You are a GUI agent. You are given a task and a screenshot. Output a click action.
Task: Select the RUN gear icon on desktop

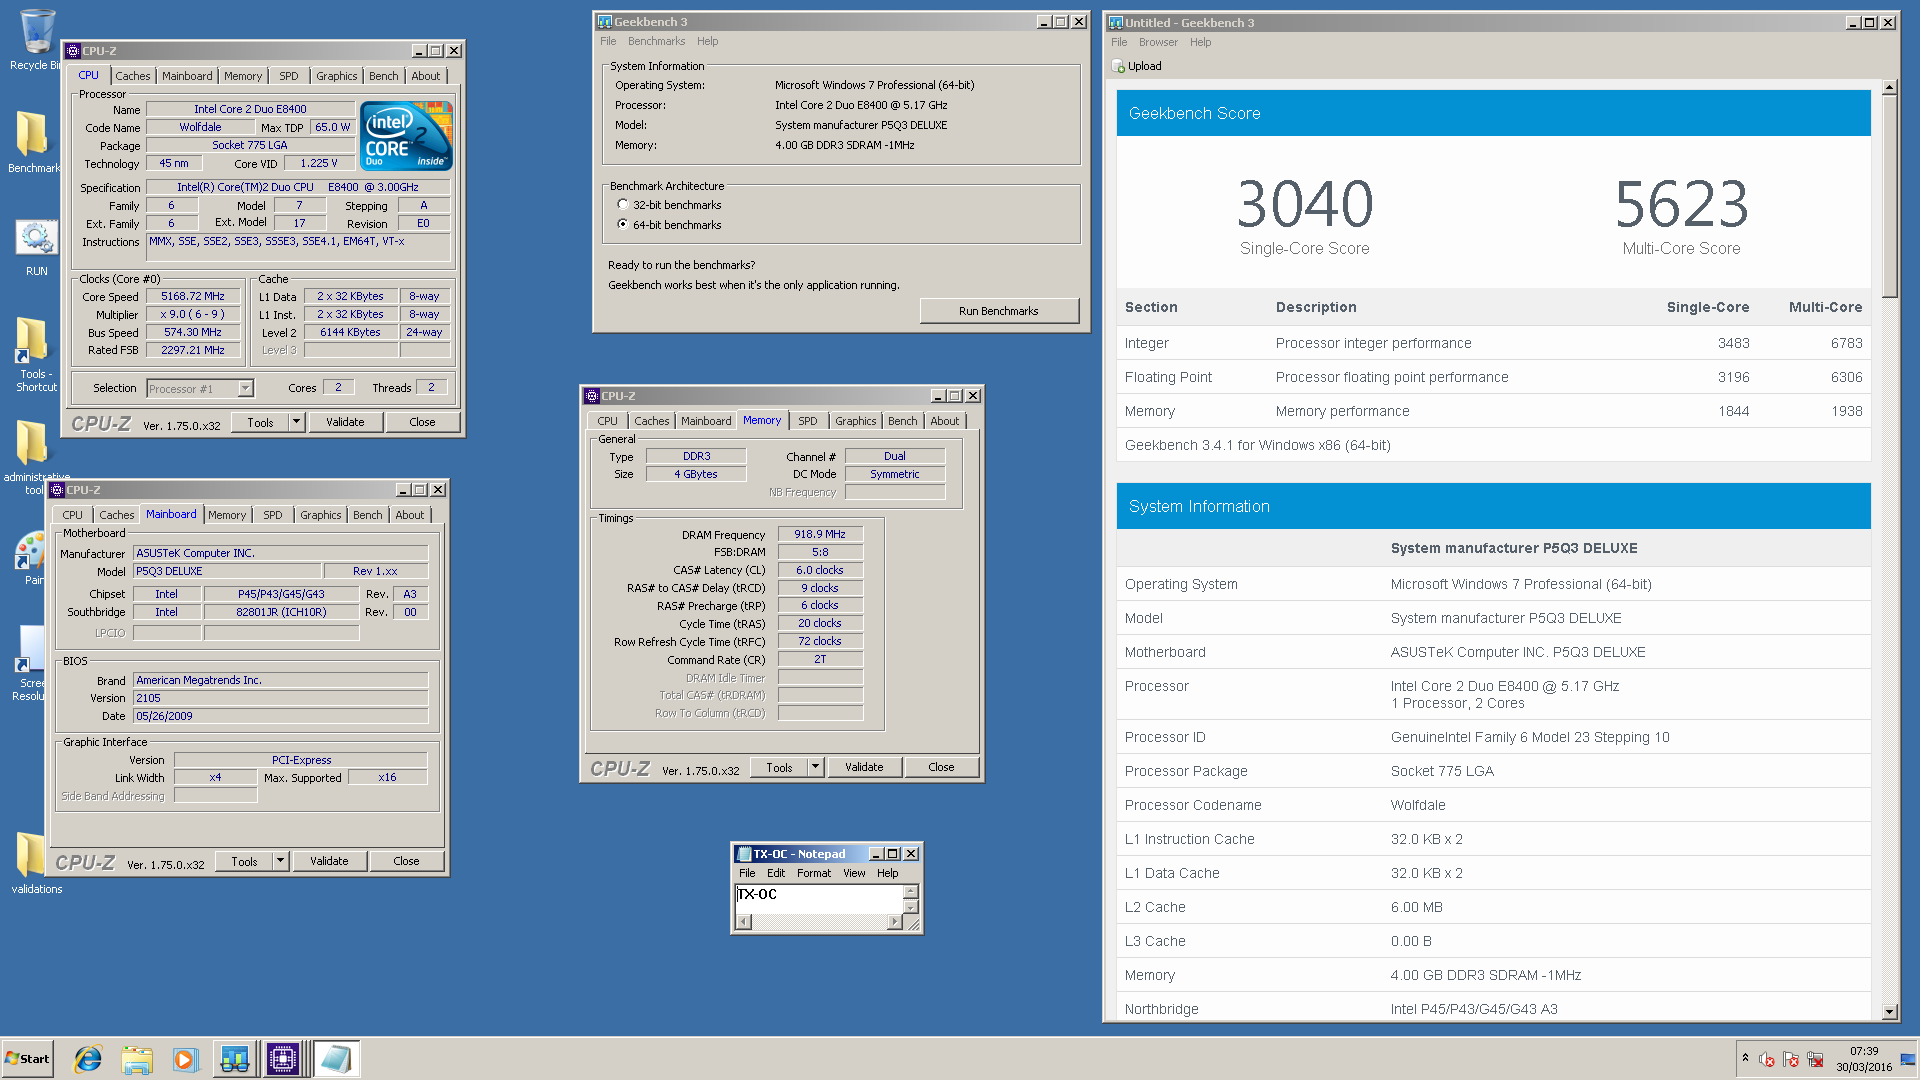[x=37, y=238]
